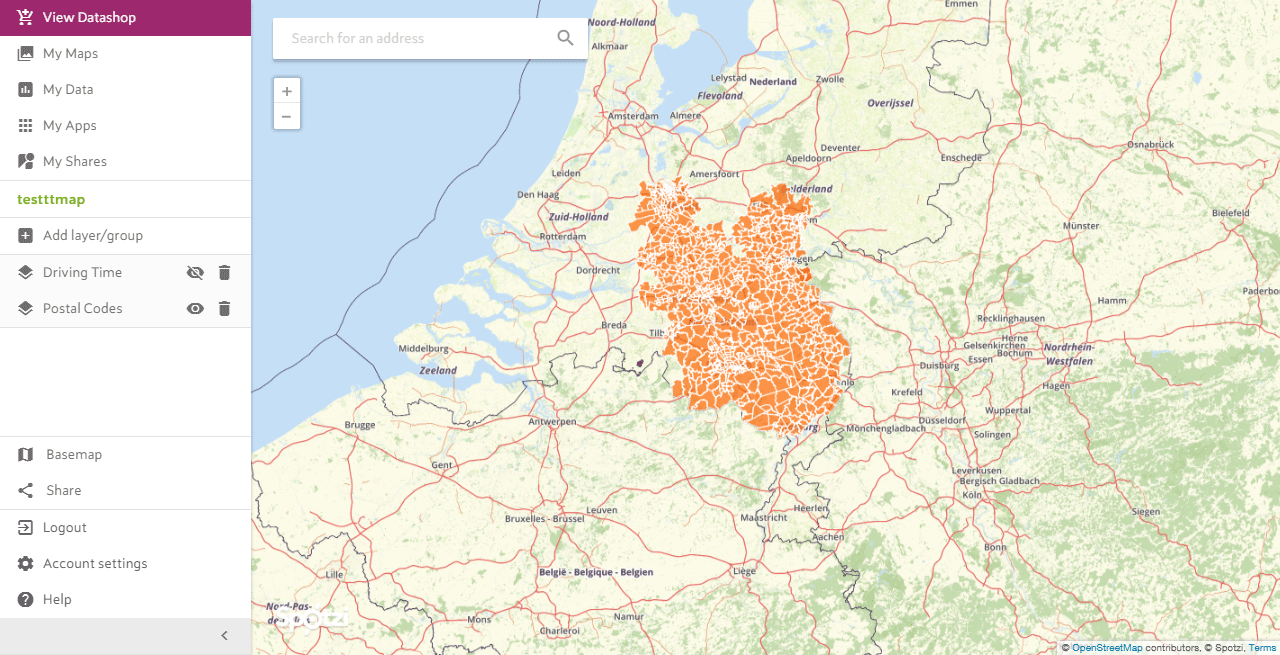Image resolution: width=1280 pixels, height=655 pixels.
Task: Click the Account settings gear icon
Action: [x=26, y=563]
